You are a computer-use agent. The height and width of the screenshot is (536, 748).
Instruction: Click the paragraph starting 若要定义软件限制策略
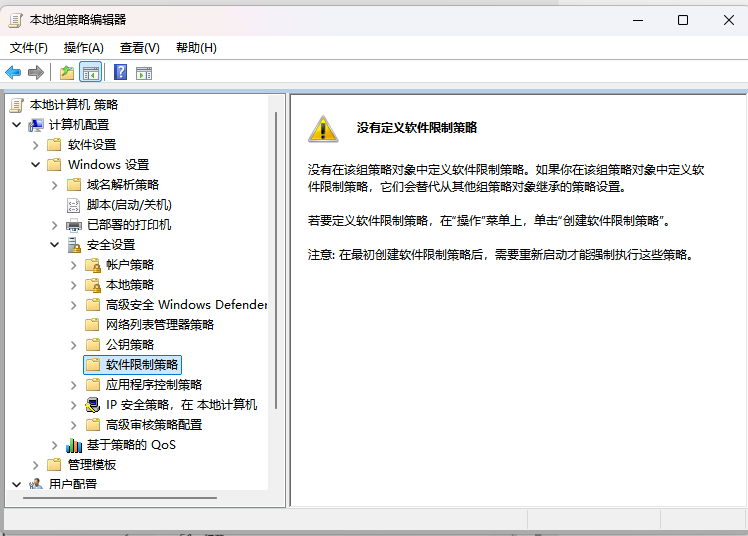489,221
